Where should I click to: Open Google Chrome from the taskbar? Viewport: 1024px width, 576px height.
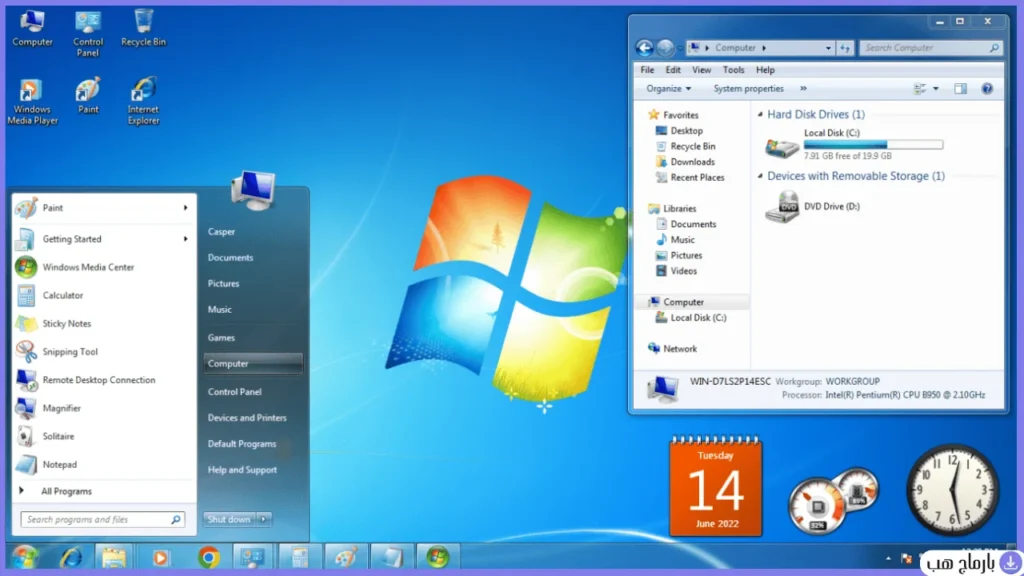(x=208, y=558)
